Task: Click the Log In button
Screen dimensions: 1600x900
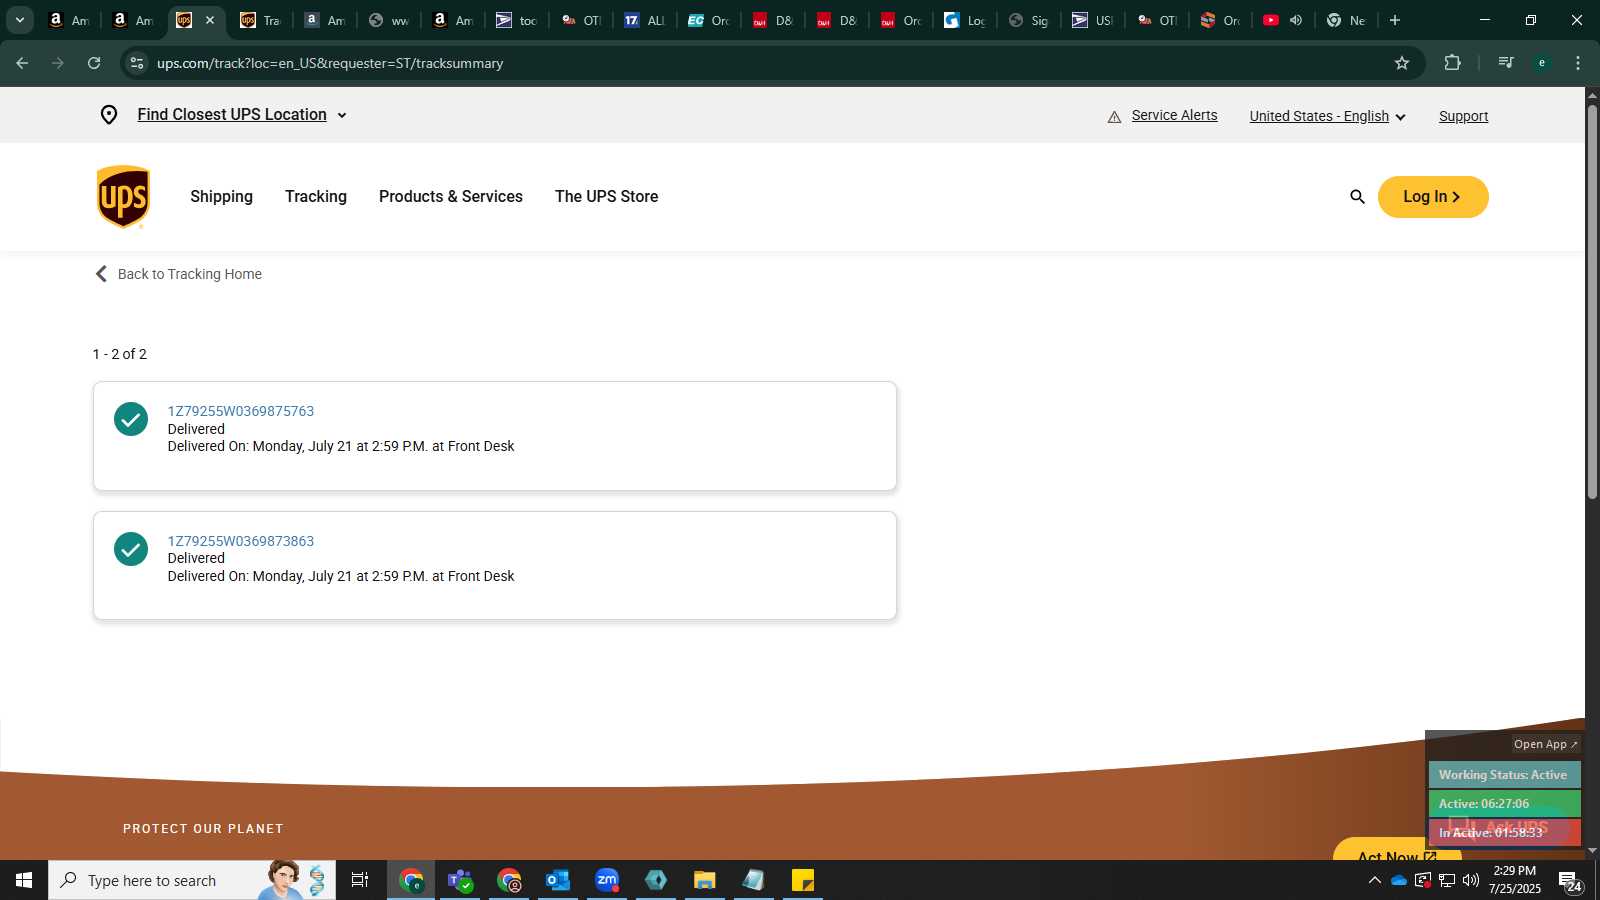Action: 1433,197
